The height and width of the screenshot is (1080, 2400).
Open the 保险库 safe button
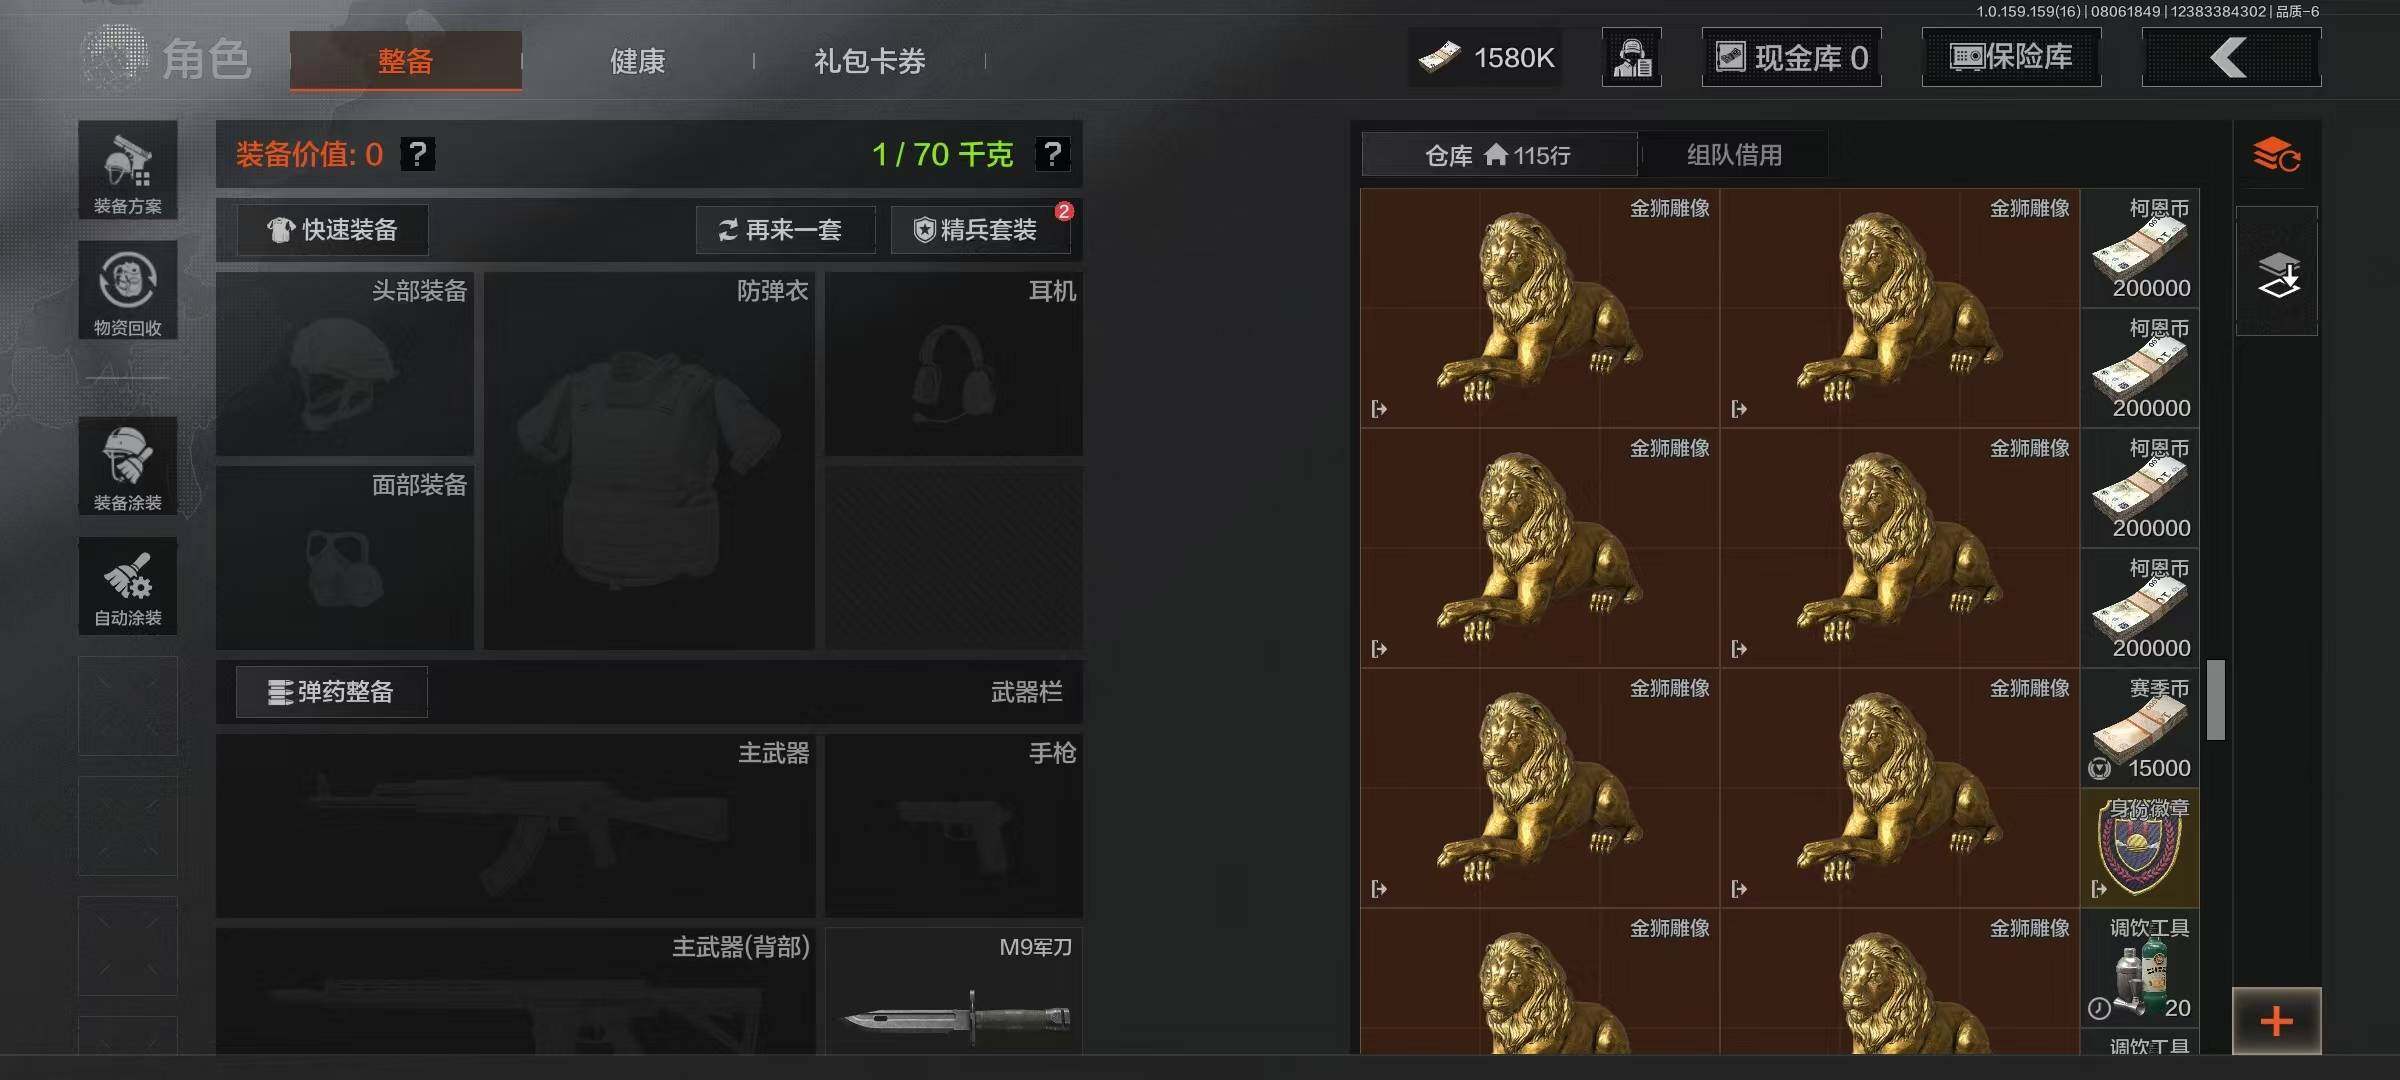pos(2011,57)
